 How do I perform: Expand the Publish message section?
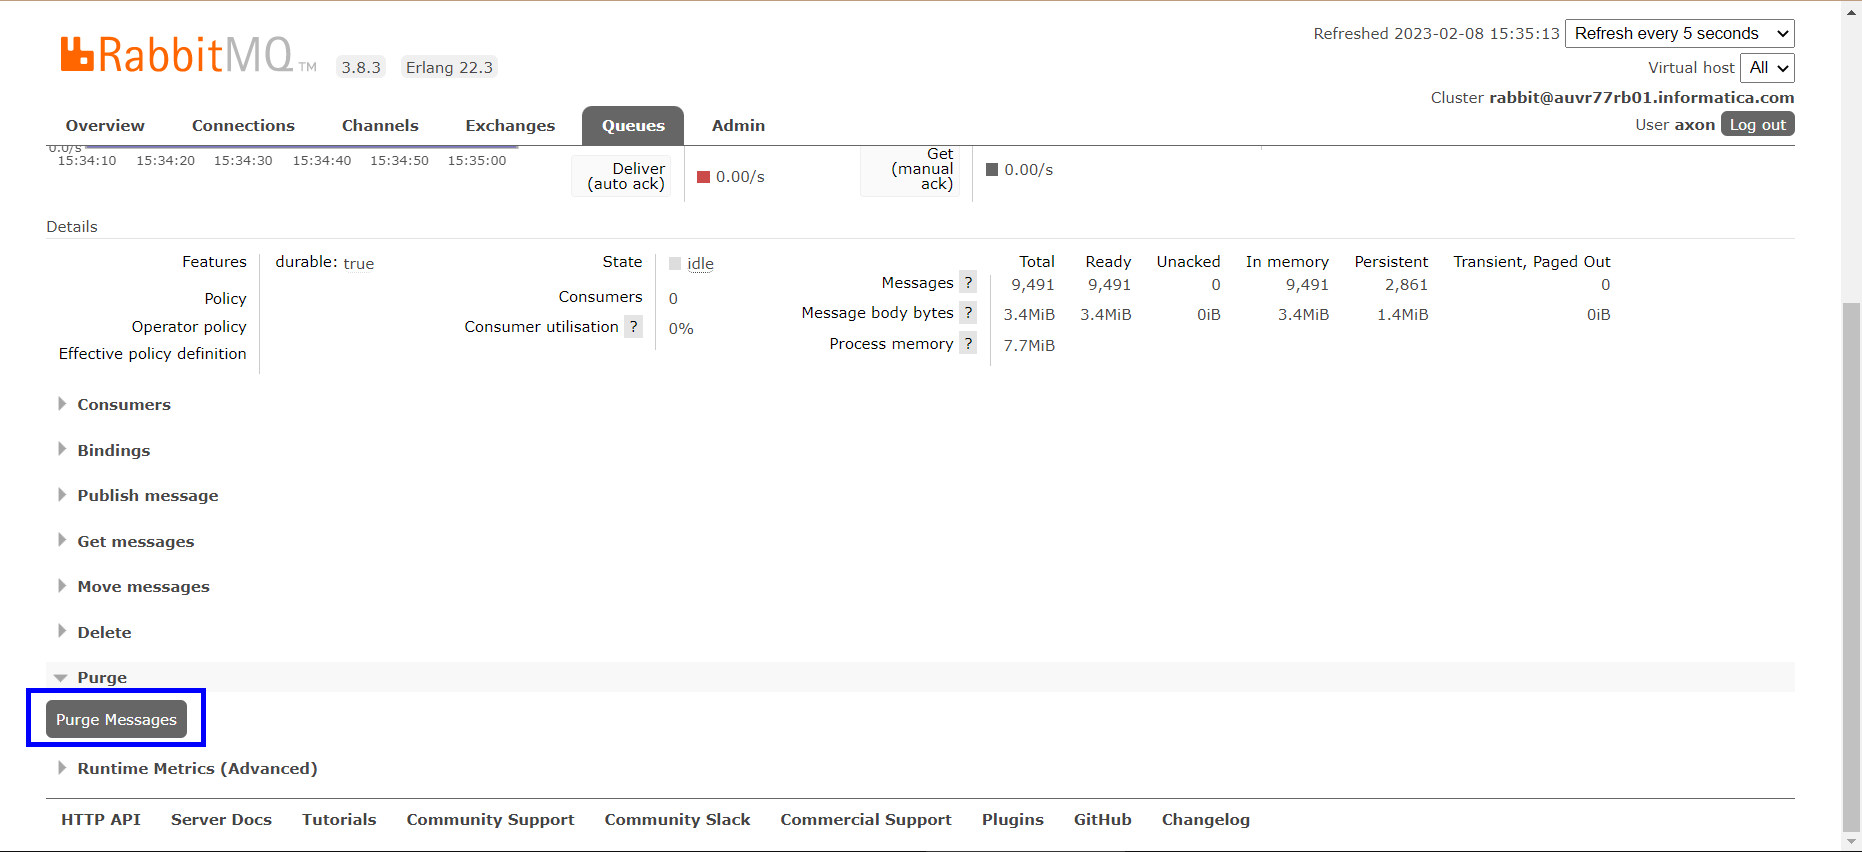(x=147, y=495)
